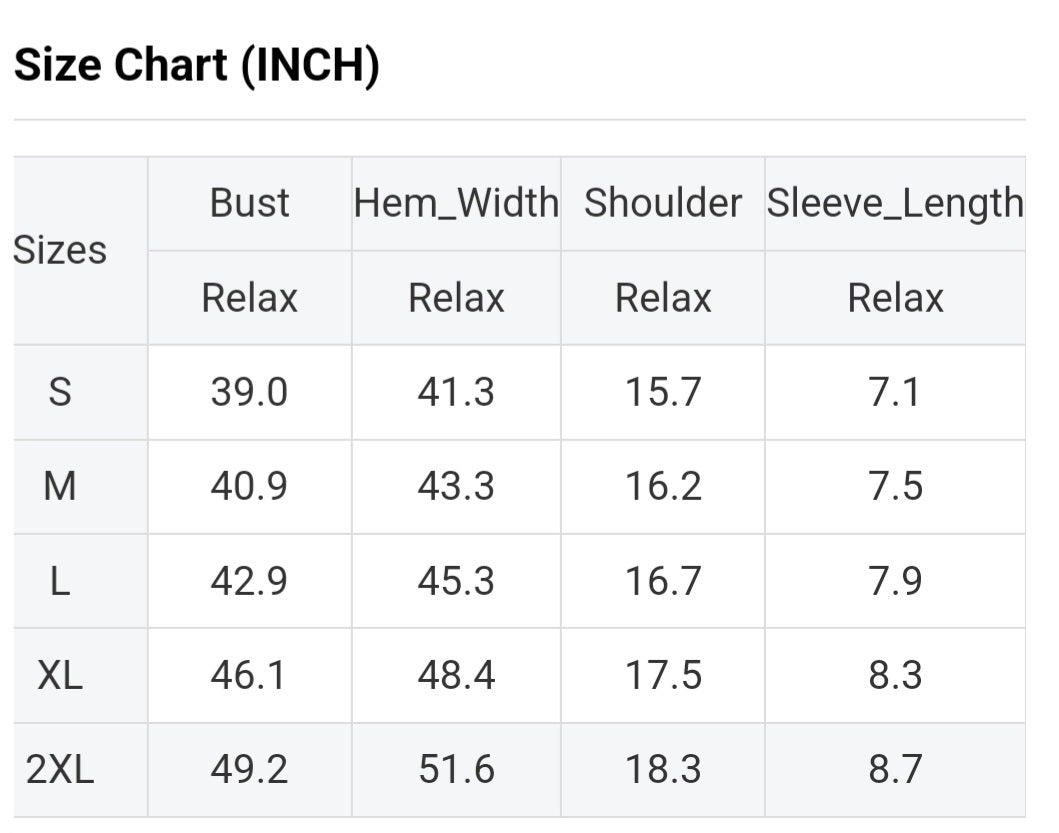Select the S size row label

[60, 392]
